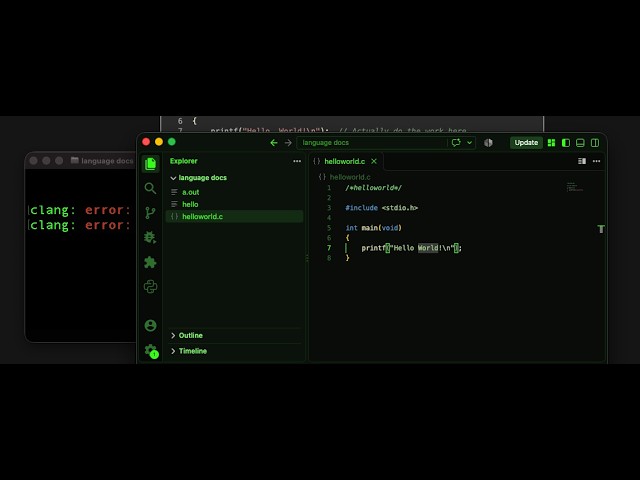Click the T icon at the editor's right edge
Image resolution: width=640 pixels, height=480 pixels.
tap(601, 229)
